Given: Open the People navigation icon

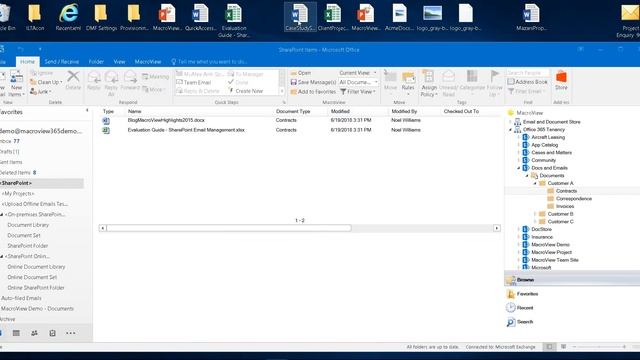Looking at the screenshot, I should click(x=34, y=333).
